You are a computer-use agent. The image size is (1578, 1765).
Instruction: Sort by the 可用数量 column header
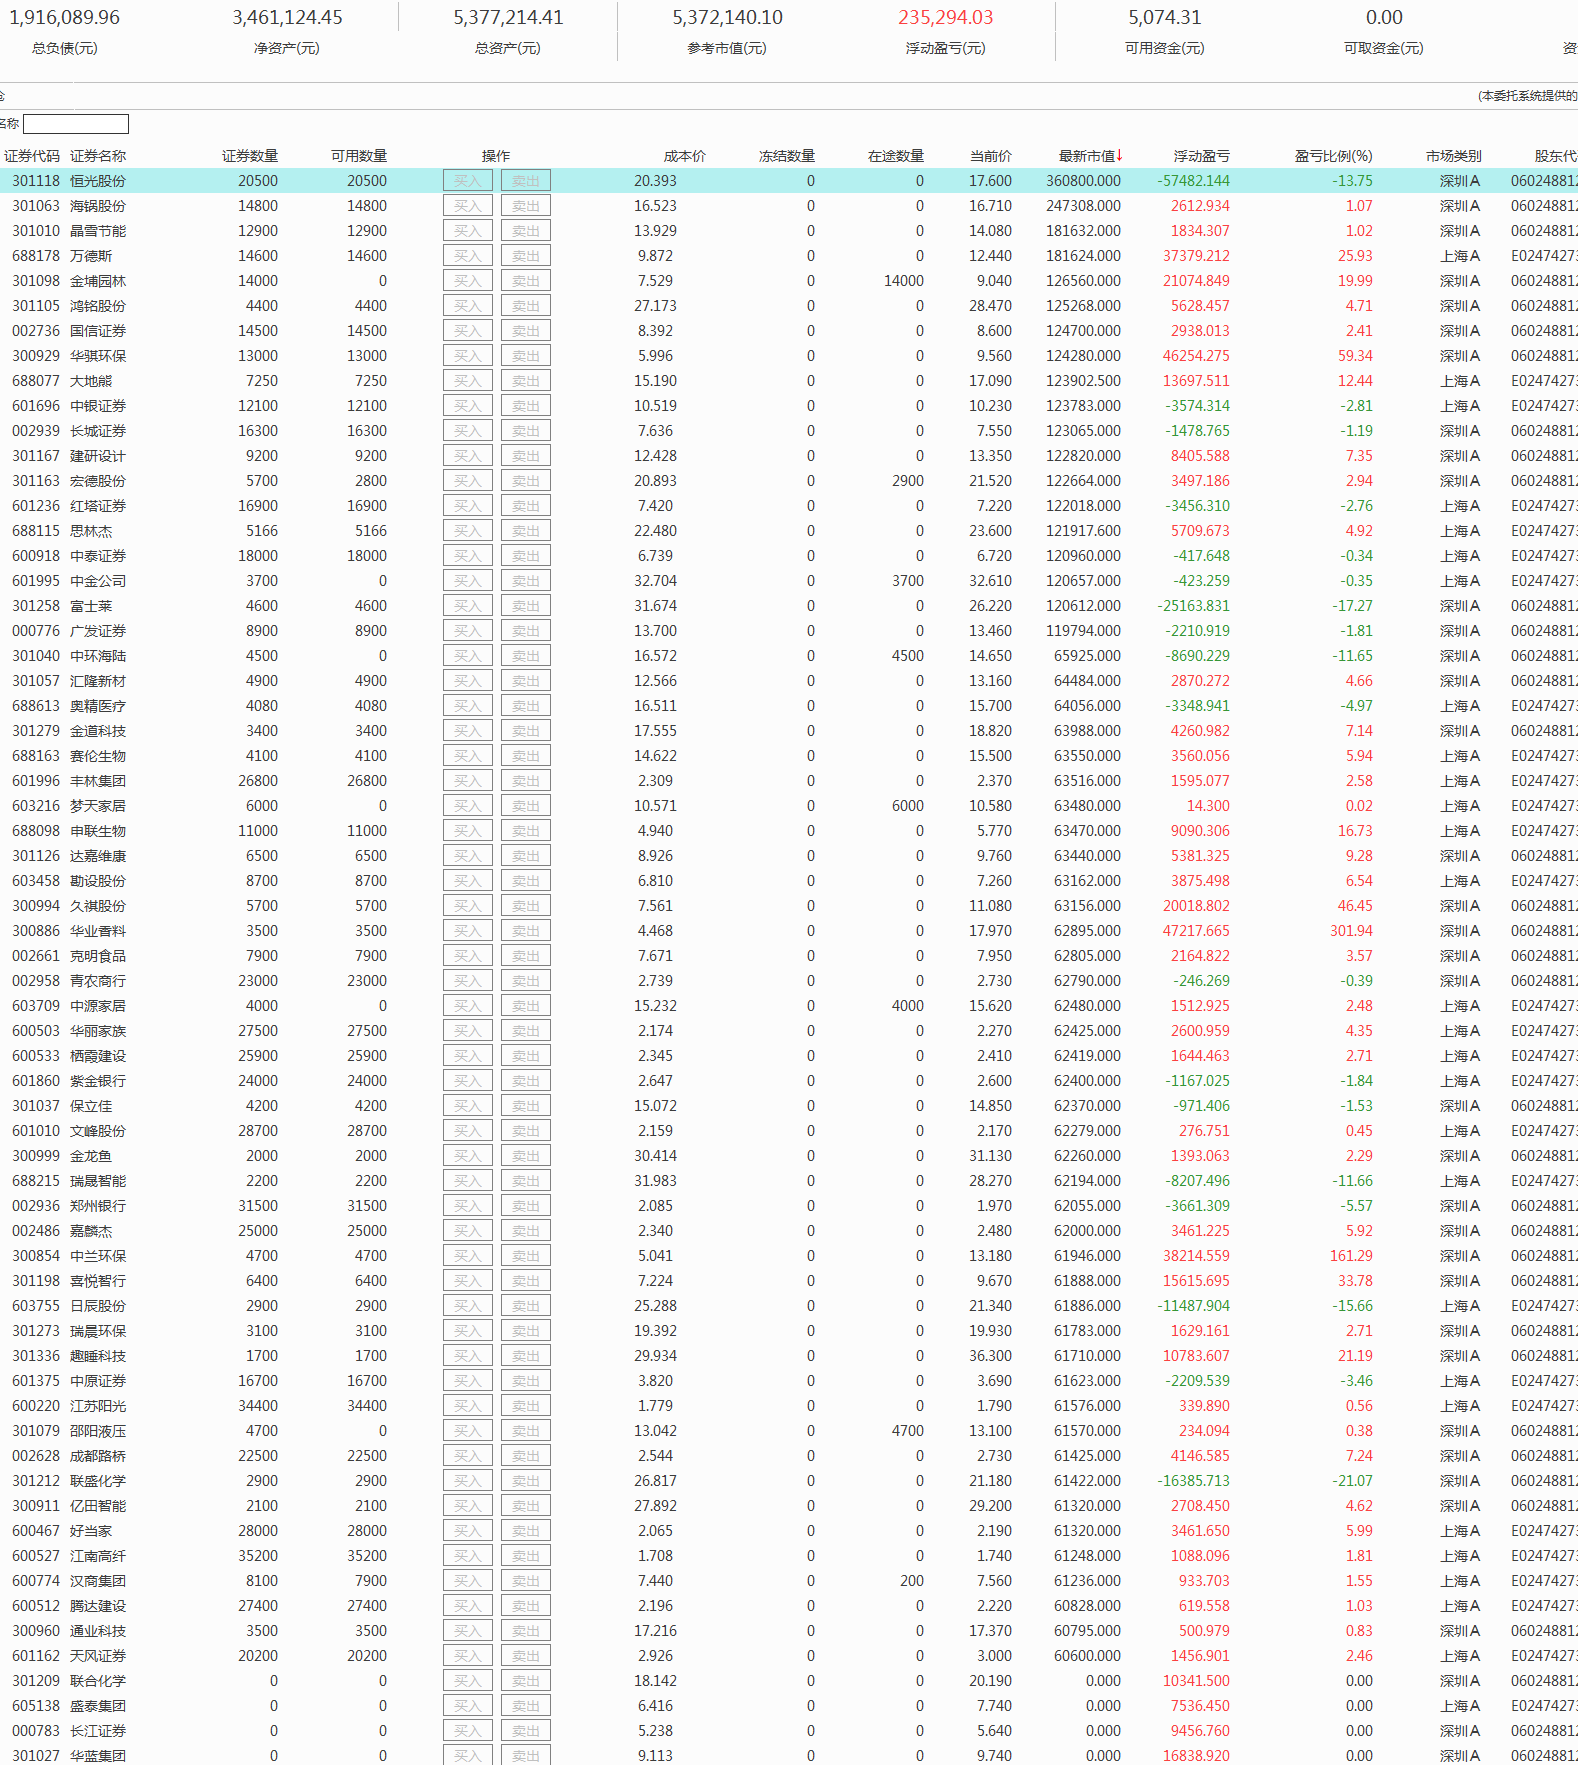click(x=359, y=156)
